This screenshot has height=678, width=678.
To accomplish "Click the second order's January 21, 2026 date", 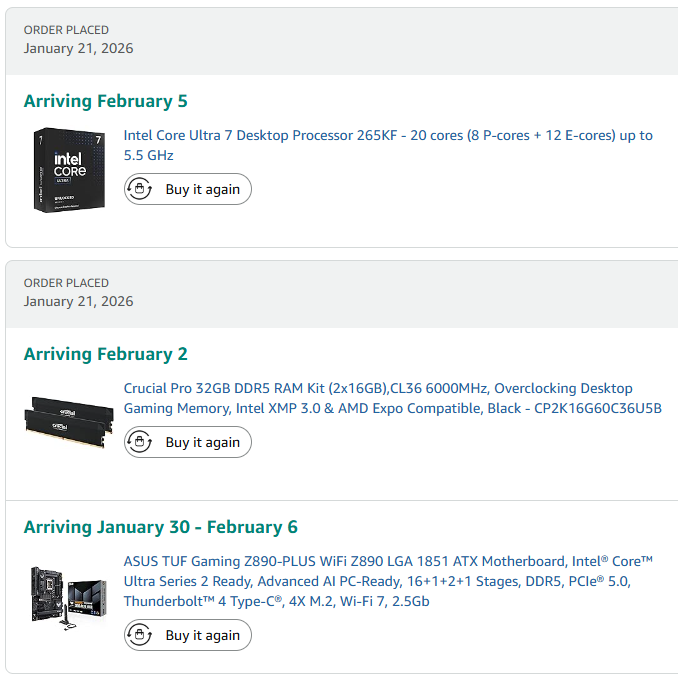I will [78, 301].
